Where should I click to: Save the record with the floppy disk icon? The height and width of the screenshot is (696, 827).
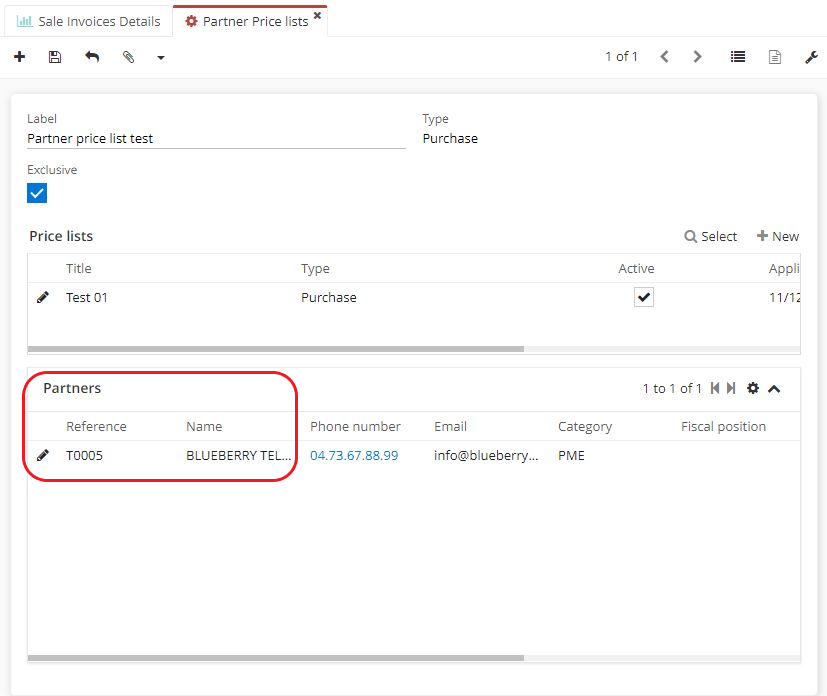pyautogui.click(x=55, y=57)
